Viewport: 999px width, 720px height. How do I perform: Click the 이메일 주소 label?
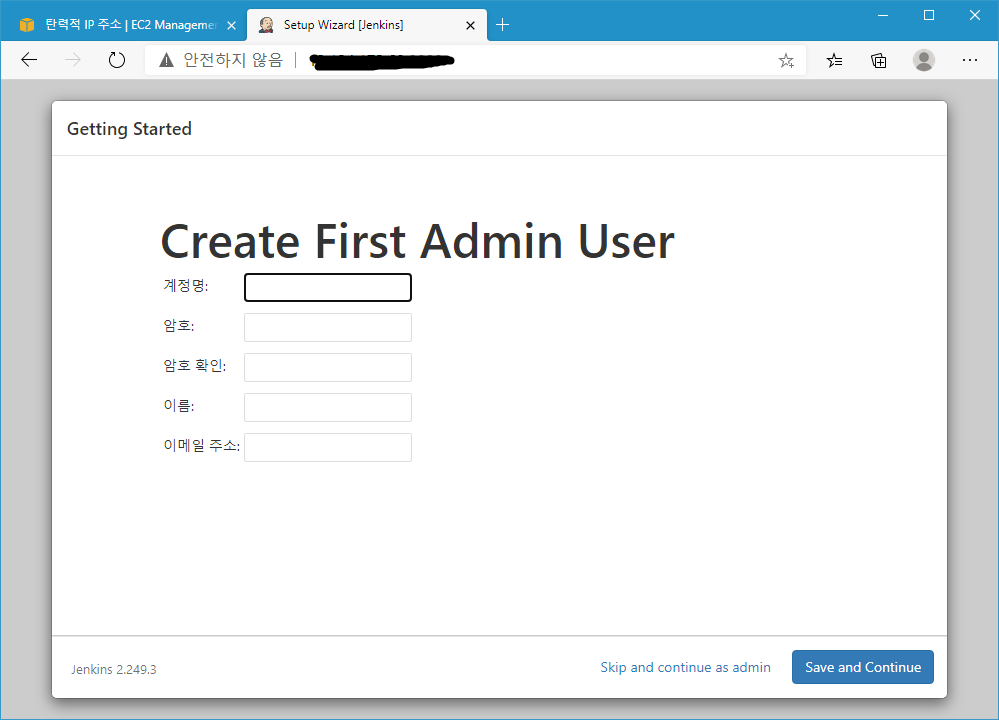pyautogui.click(x=201, y=445)
